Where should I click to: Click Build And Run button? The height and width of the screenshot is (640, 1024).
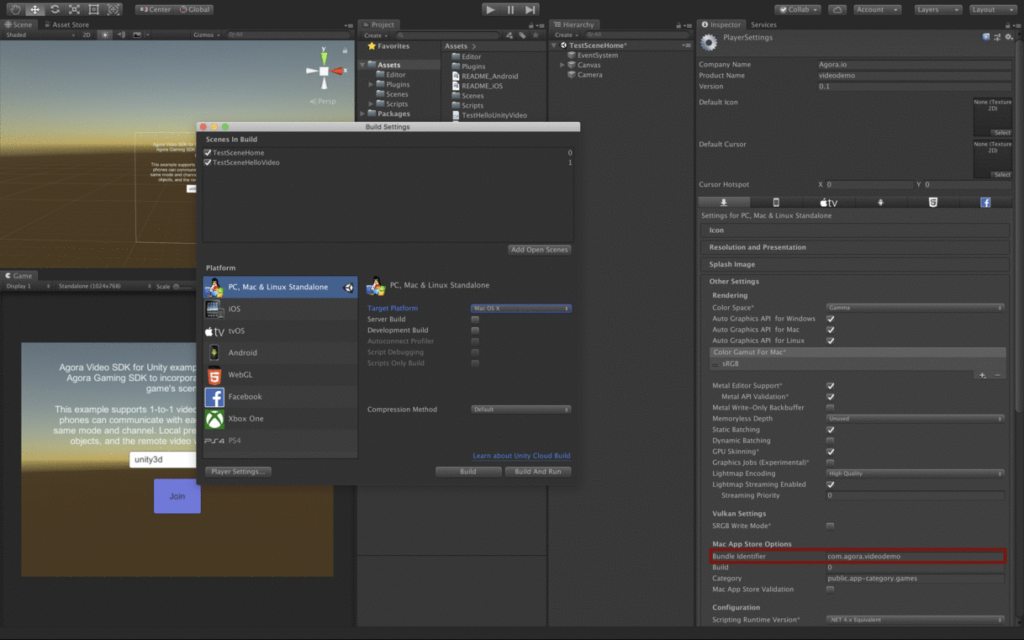point(538,472)
